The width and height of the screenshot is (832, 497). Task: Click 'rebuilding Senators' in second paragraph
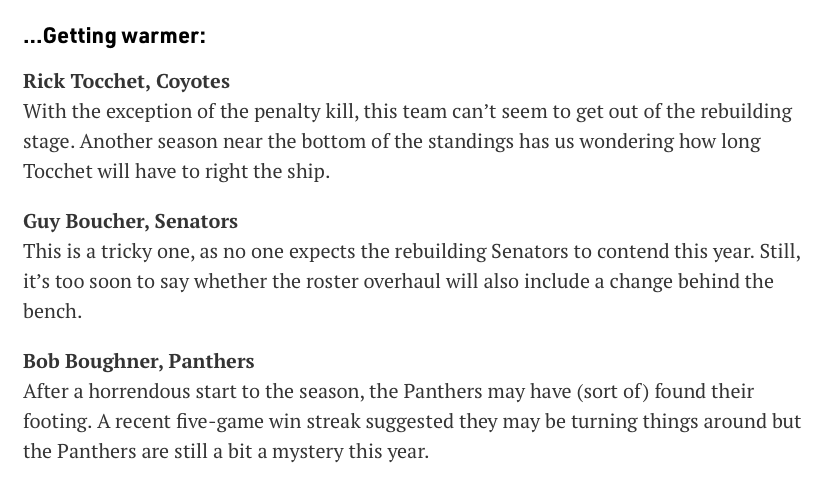click(481, 251)
